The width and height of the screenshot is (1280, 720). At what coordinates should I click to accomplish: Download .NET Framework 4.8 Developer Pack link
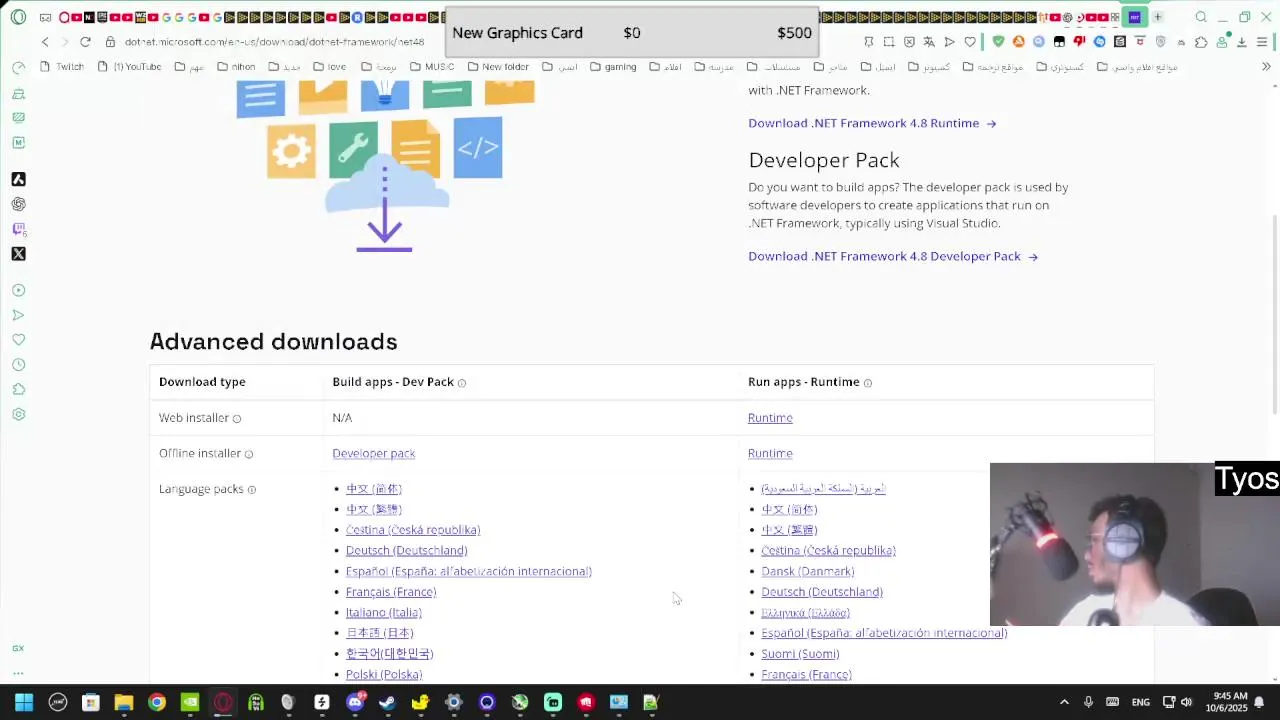893,256
